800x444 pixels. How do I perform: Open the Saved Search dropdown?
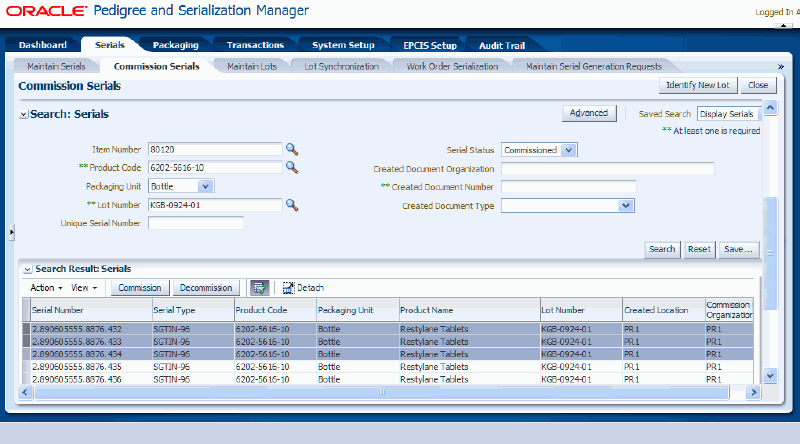coord(729,114)
